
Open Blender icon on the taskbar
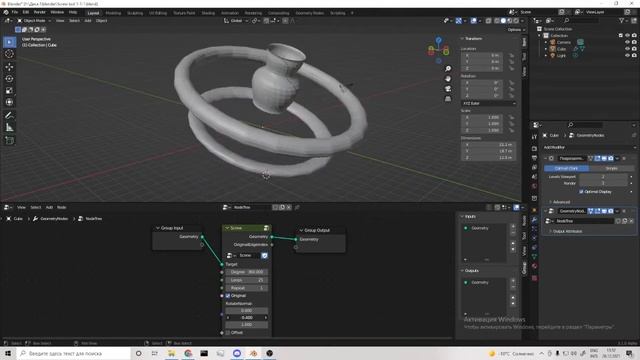[253, 353]
